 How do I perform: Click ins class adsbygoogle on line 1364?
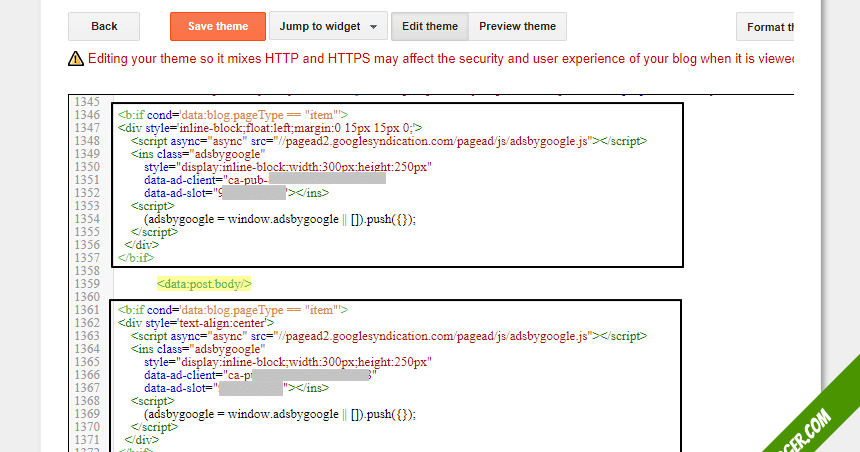point(198,348)
